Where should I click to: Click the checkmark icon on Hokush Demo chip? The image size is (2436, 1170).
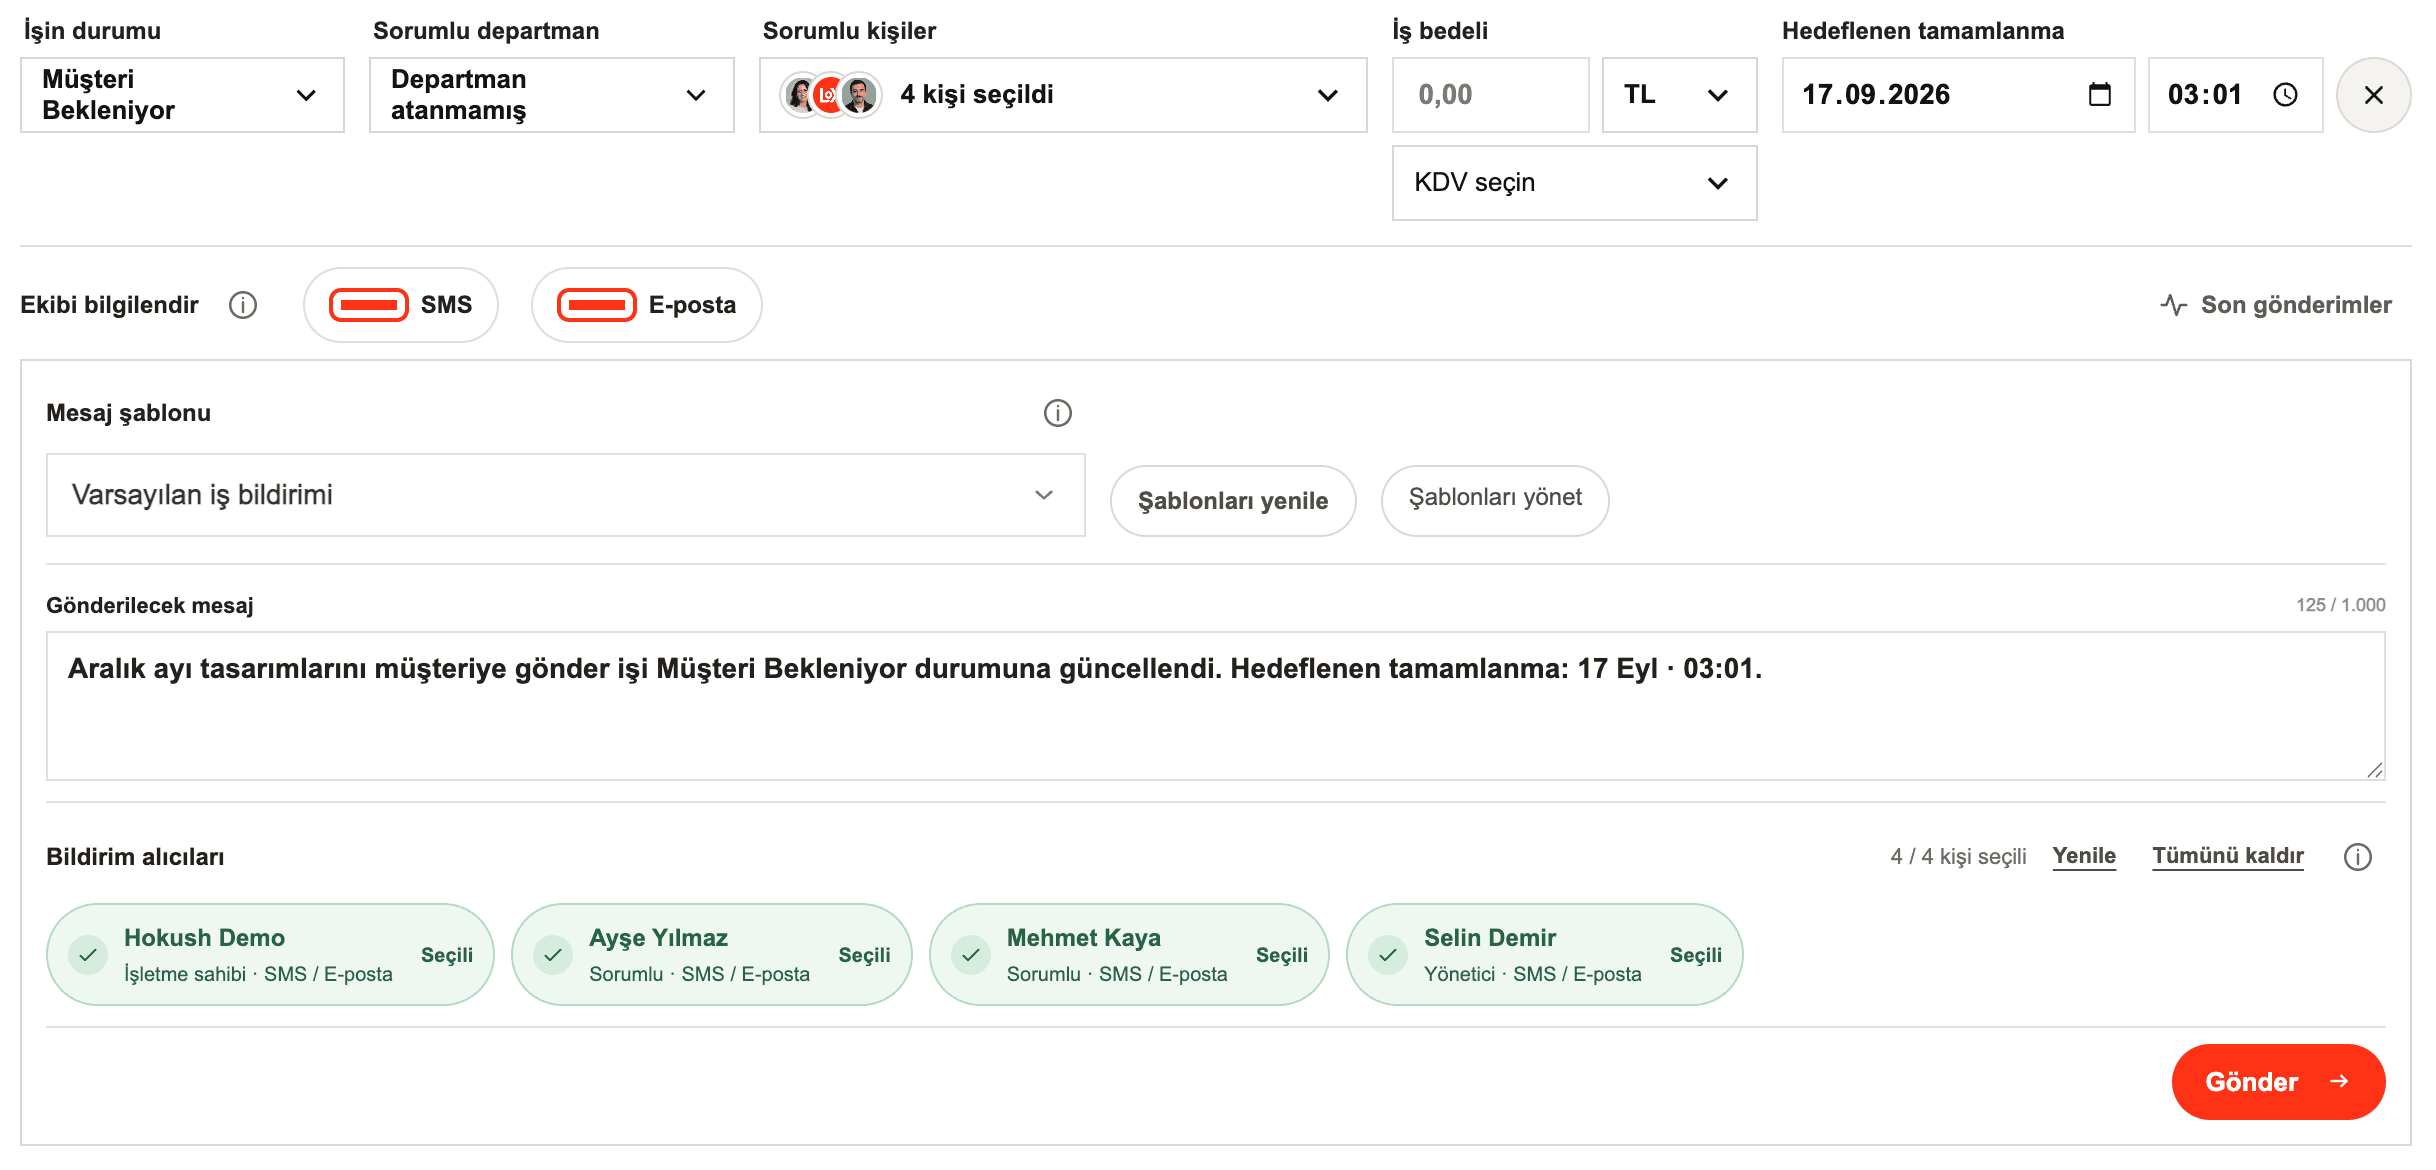pos(88,955)
